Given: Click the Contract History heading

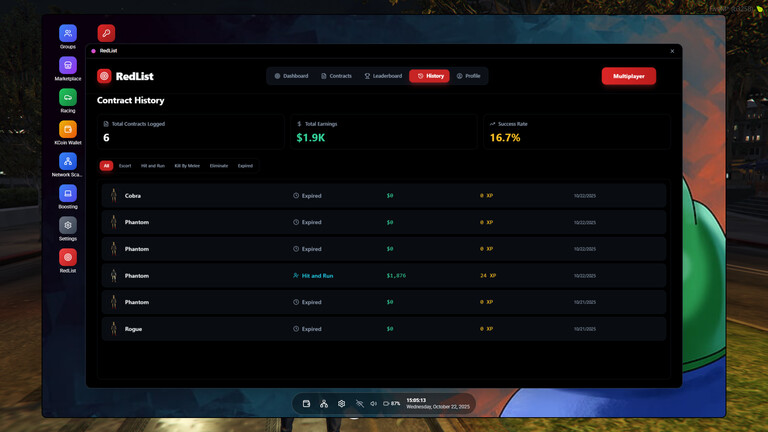Looking at the screenshot, I should pos(131,100).
